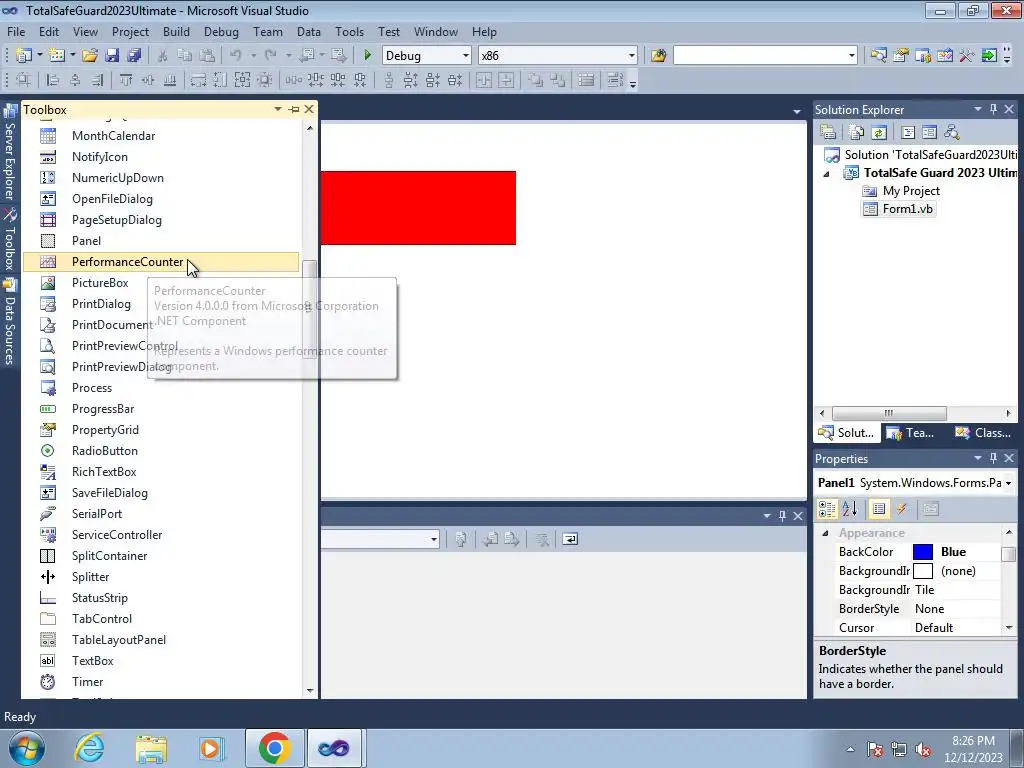The image size is (1024, 768).
Task: Toggle Alphabetical sort in Properties window
Action: point(850,509)
